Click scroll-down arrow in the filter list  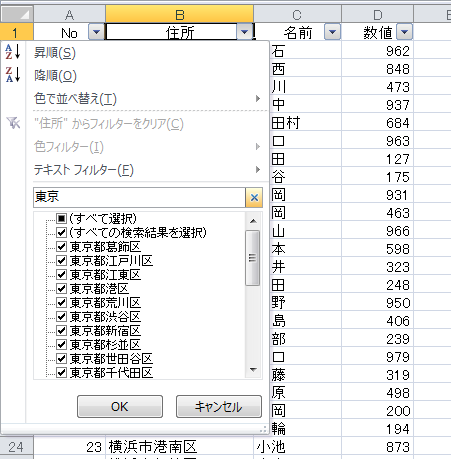pyautogui.click(x=253, y=369)
